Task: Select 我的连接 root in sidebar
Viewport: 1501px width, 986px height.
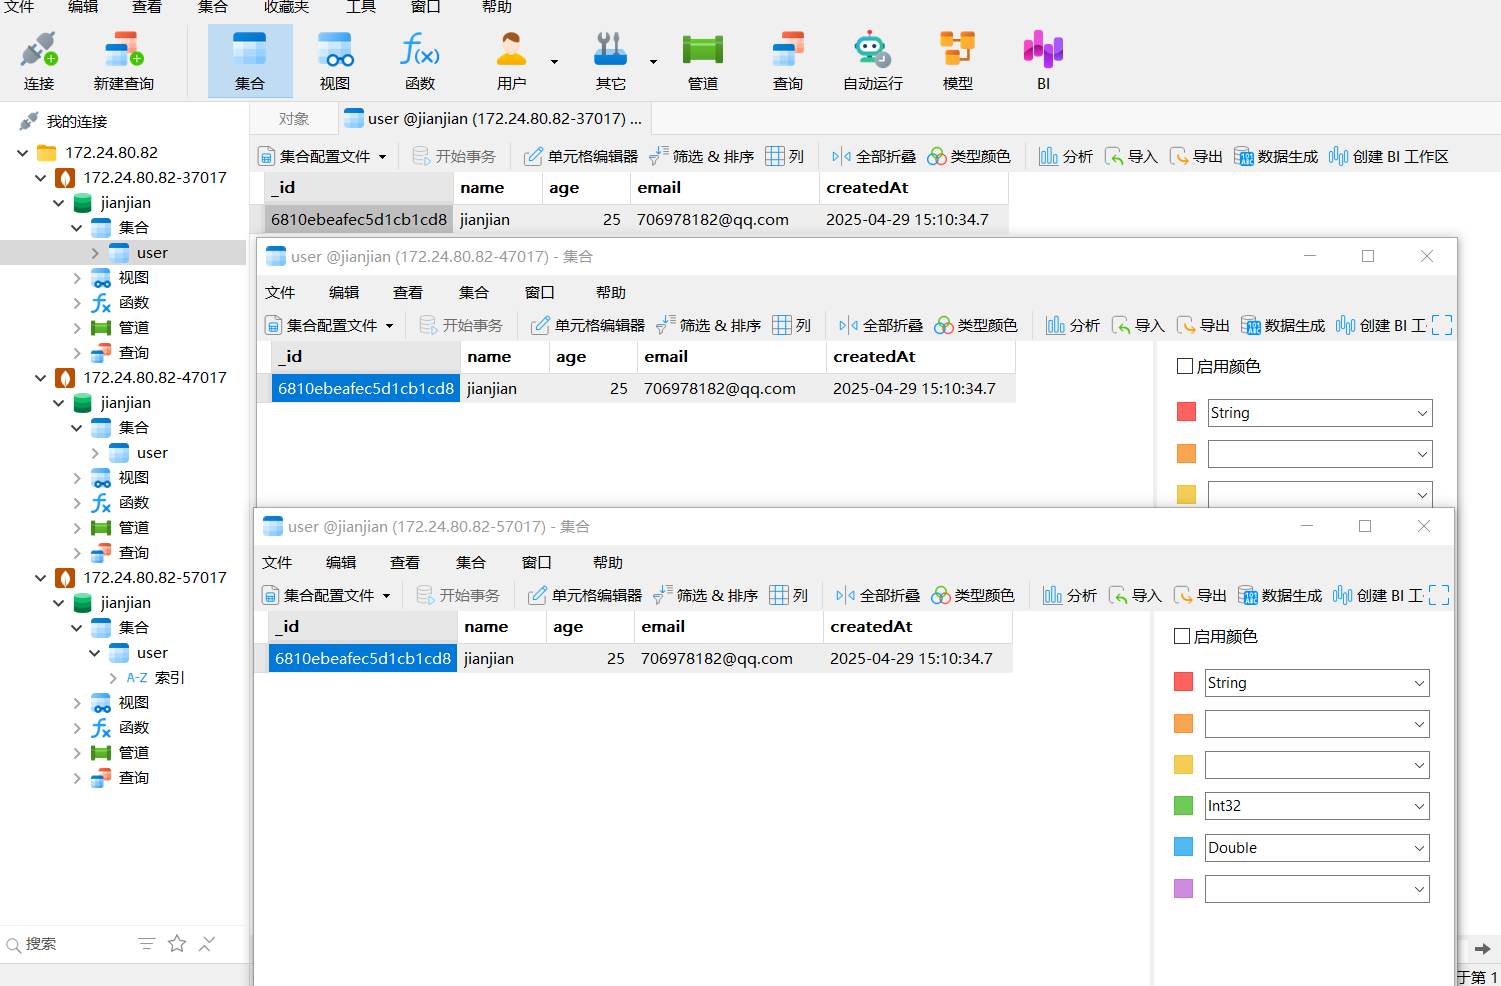Action: (77, 122)
